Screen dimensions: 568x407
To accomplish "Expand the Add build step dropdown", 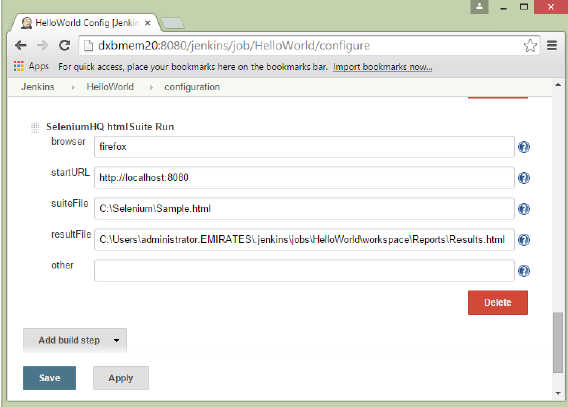I will [75, 340].
